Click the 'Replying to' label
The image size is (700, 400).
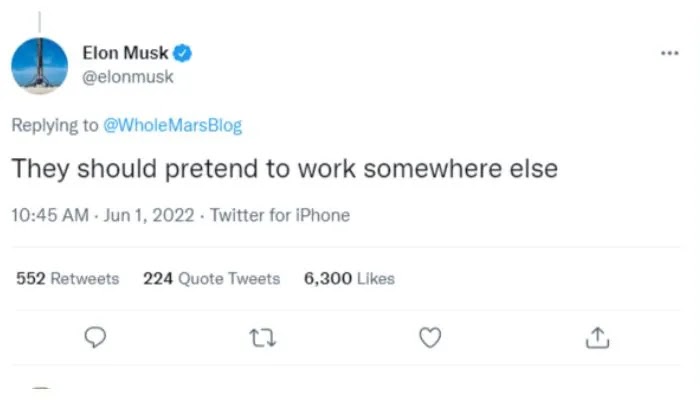coord(54,125)
